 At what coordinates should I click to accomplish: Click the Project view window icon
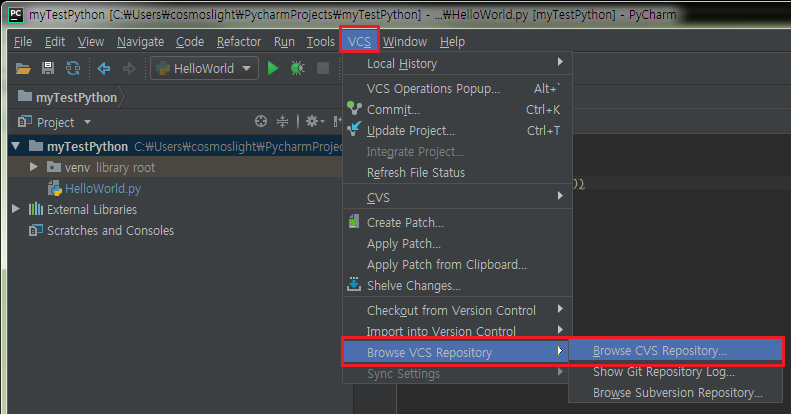(25, 122)
